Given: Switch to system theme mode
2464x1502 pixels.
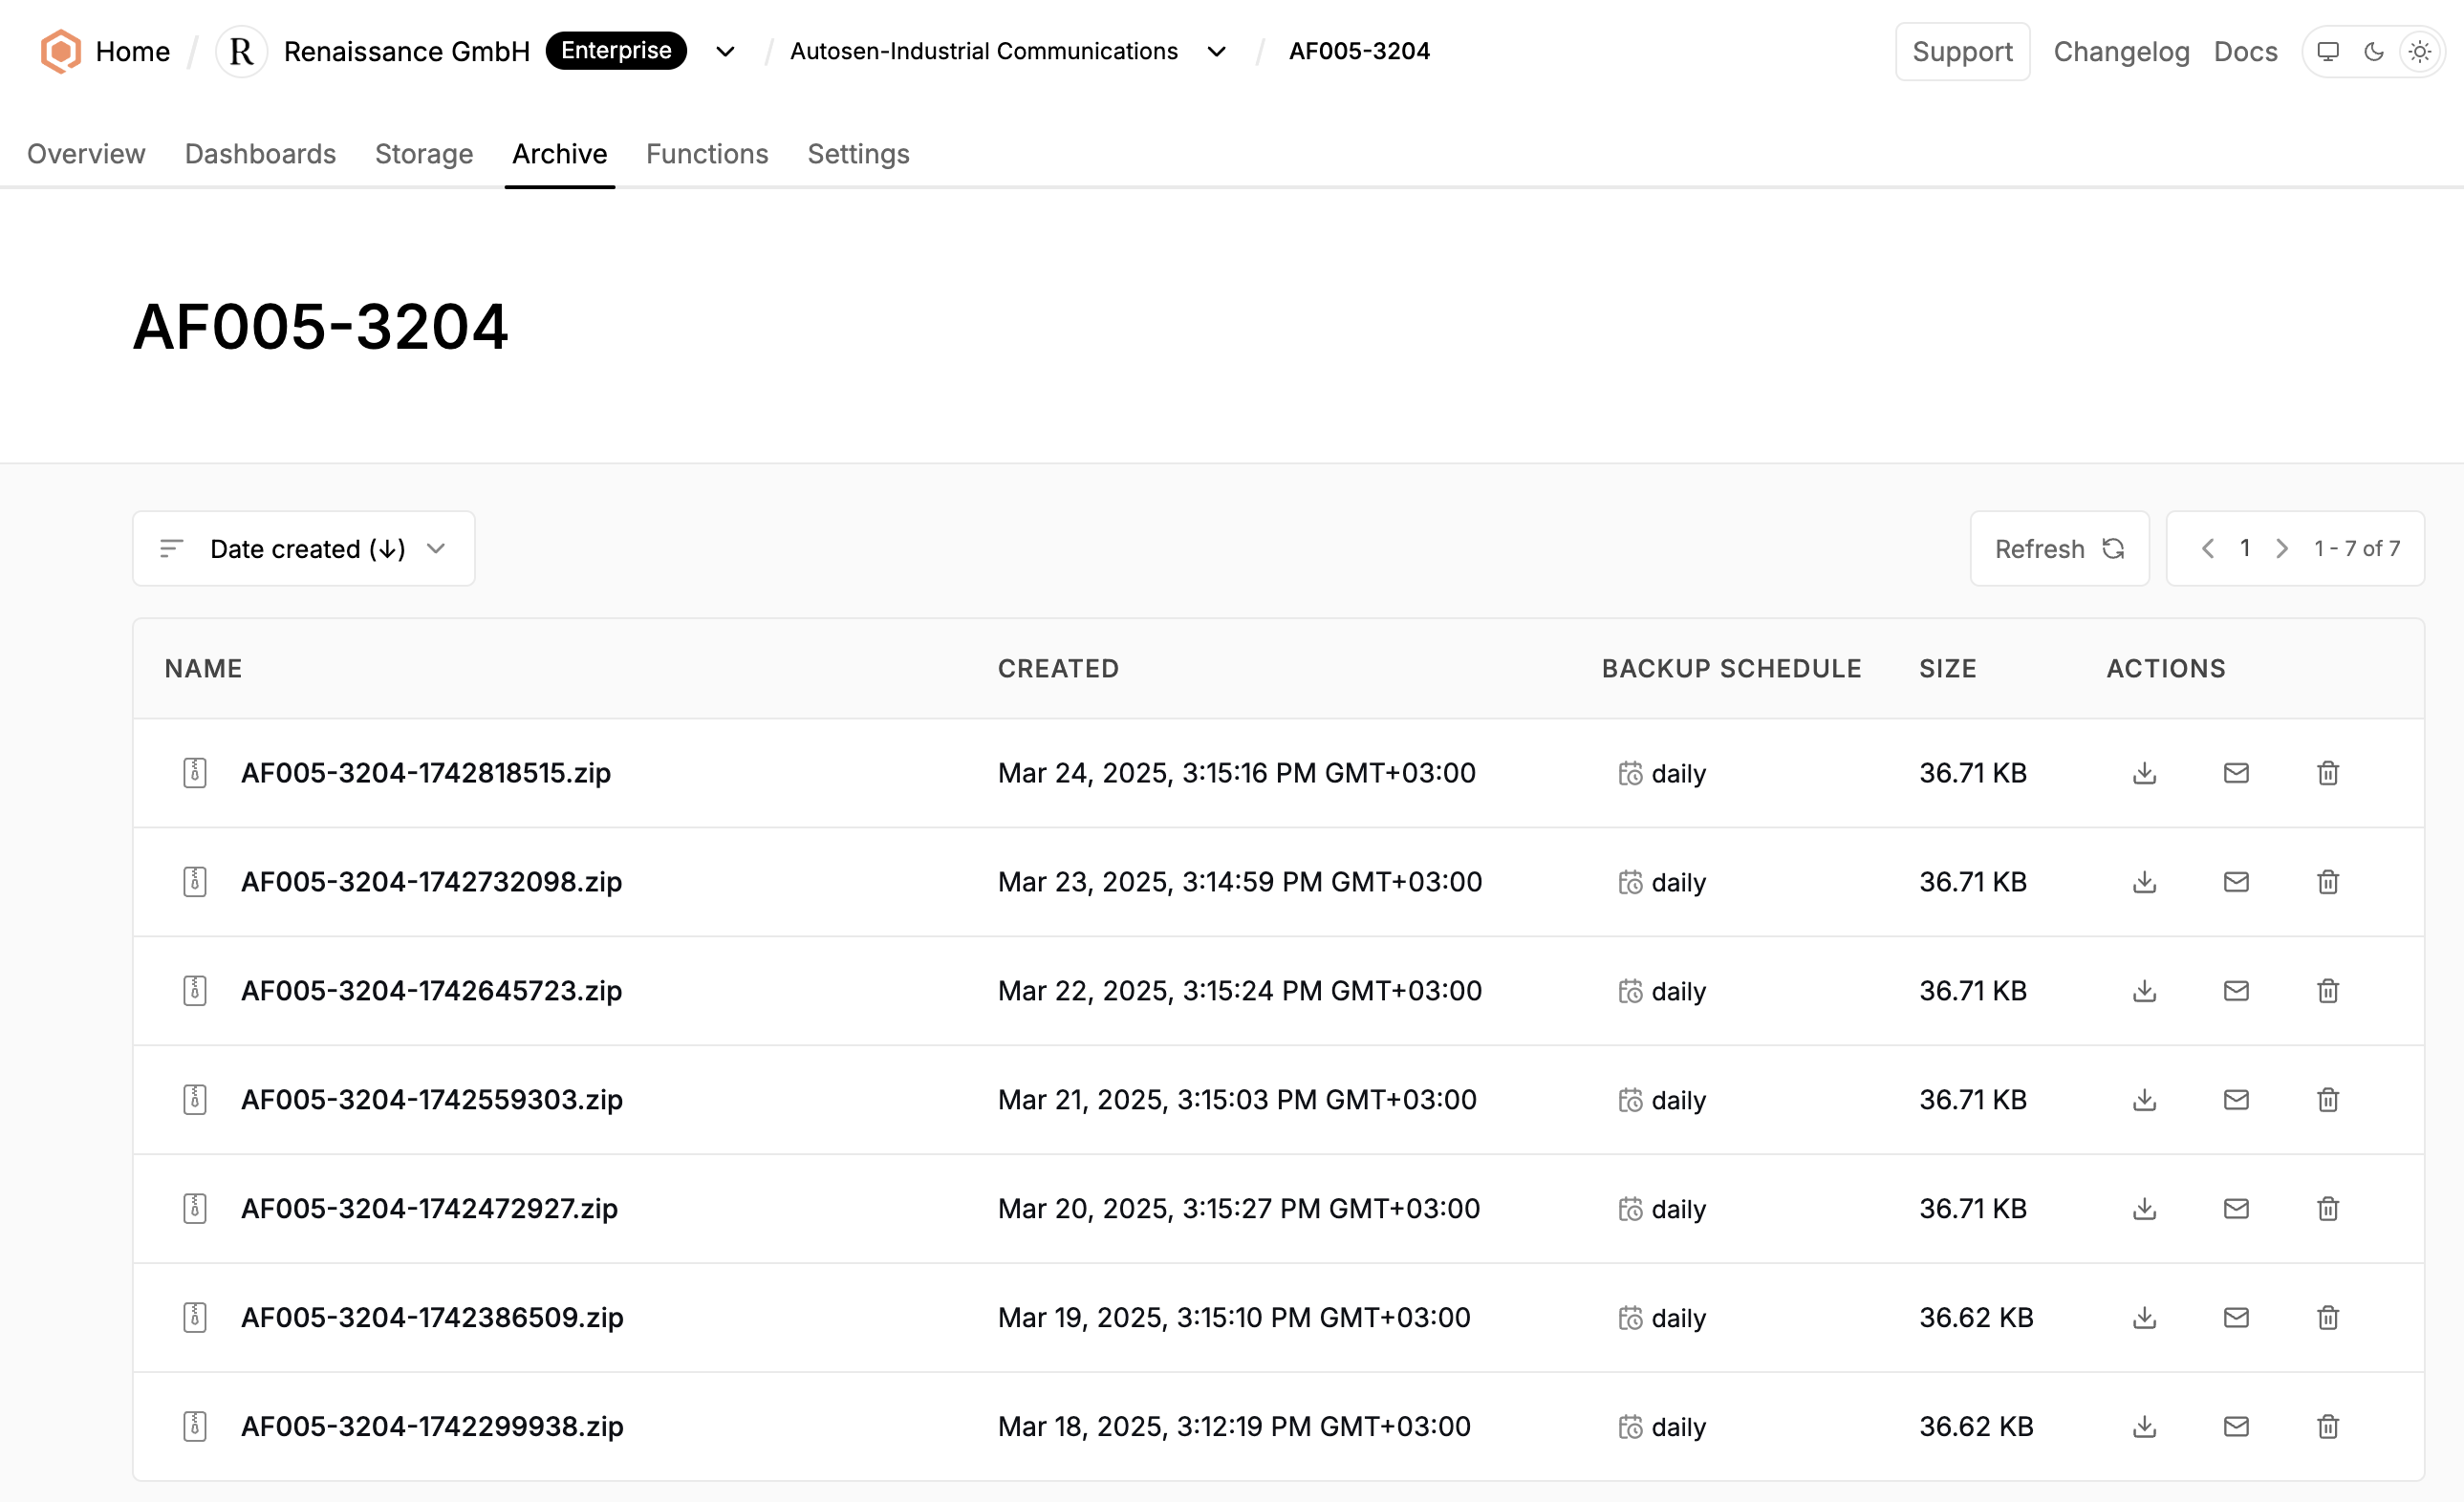Looking at the screenshot, I should coord(2328,51).
